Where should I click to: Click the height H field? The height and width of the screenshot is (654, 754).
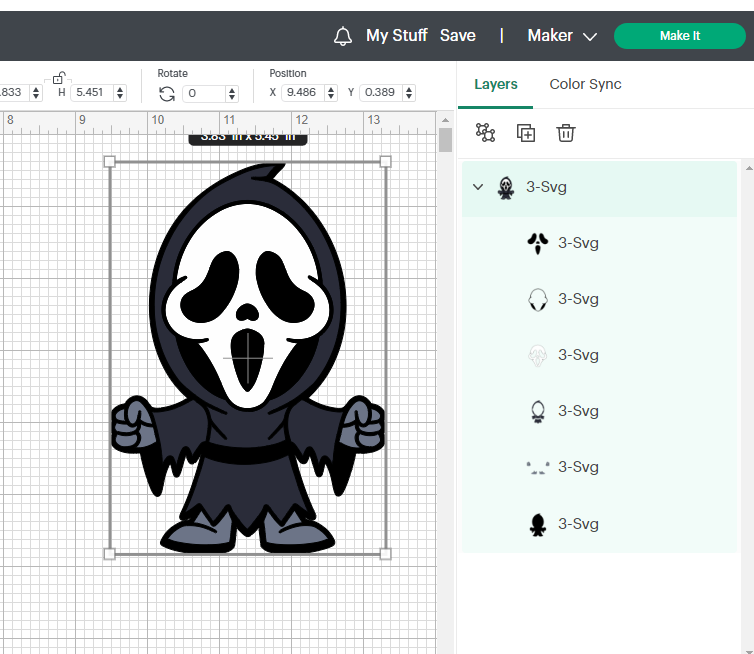(x=91, y=92)
